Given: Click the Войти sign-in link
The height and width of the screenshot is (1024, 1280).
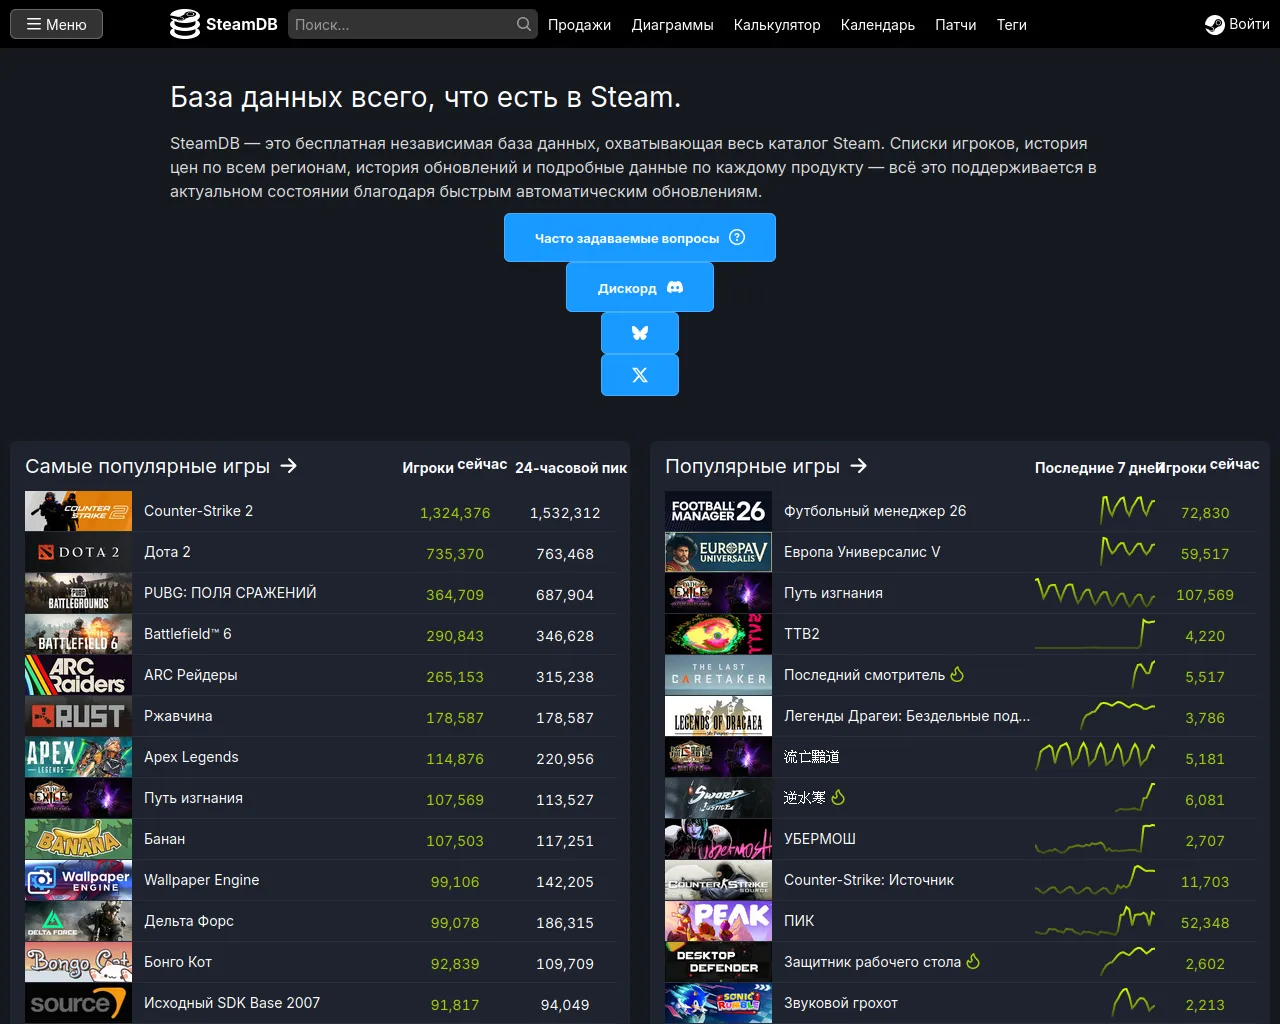Looking at the screenshot, I should pyautogui.click(x=1237, y=24).
